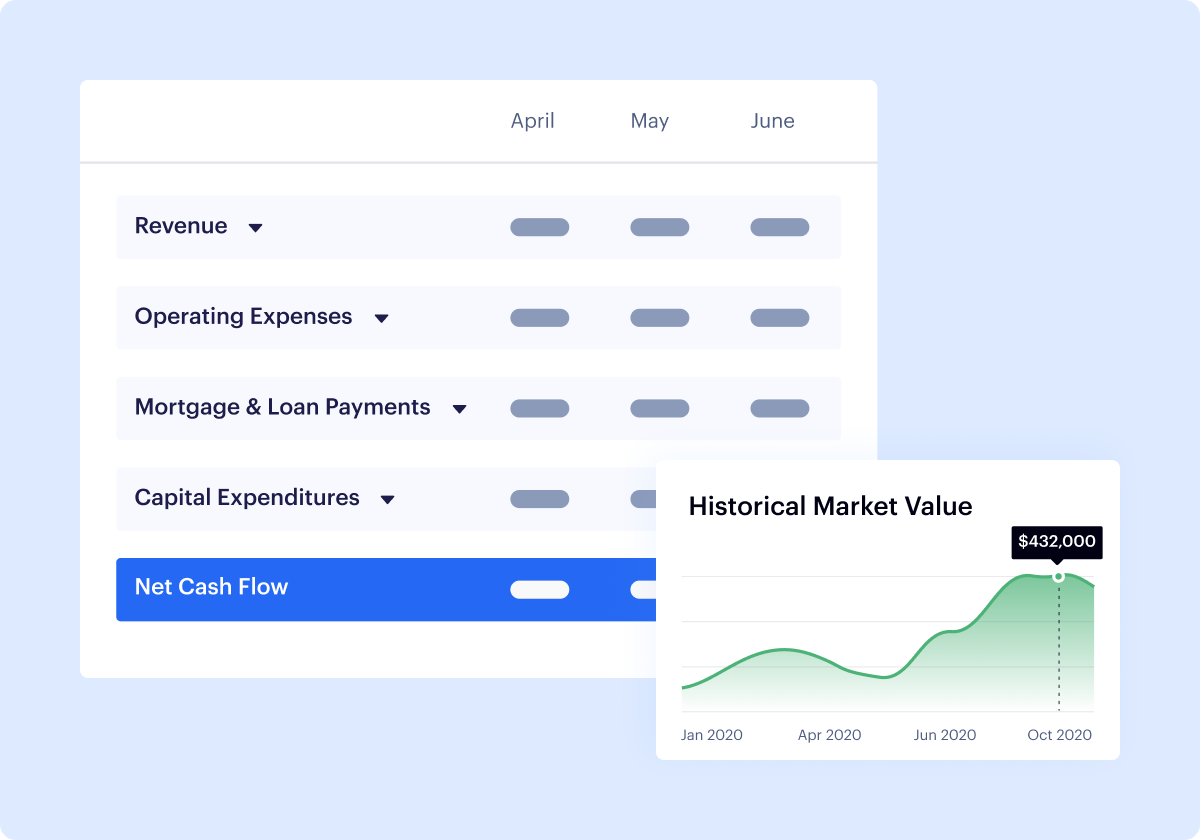Click the Historical Market Value title

pyautogui.click(x=830, y=506)
